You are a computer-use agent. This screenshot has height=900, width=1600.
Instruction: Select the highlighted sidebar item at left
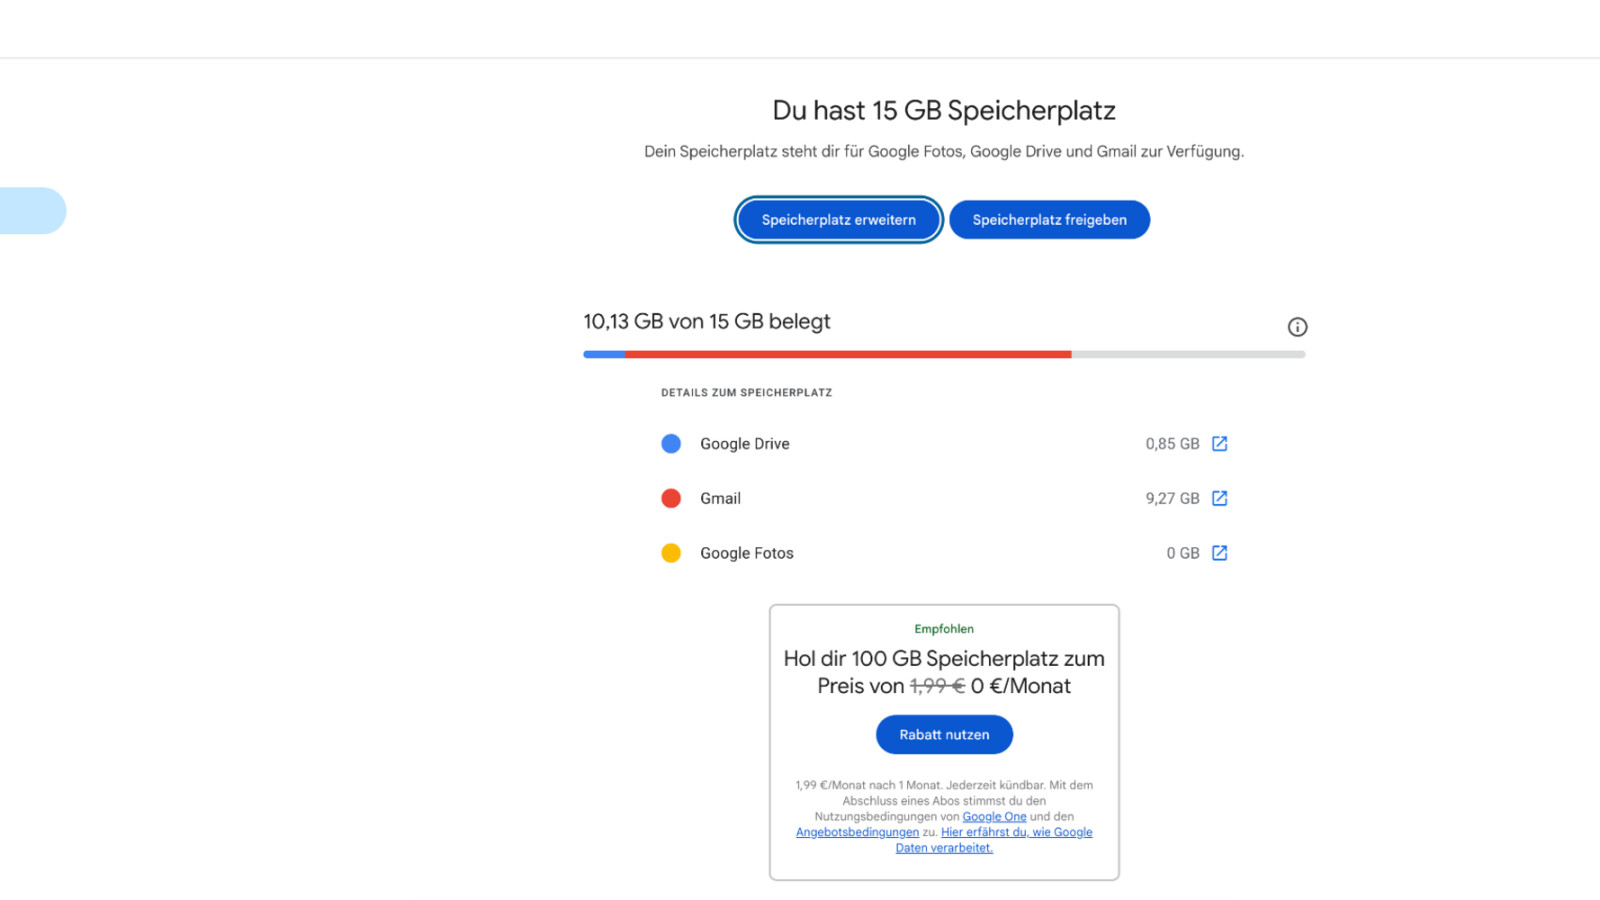[x=32, y=211]
